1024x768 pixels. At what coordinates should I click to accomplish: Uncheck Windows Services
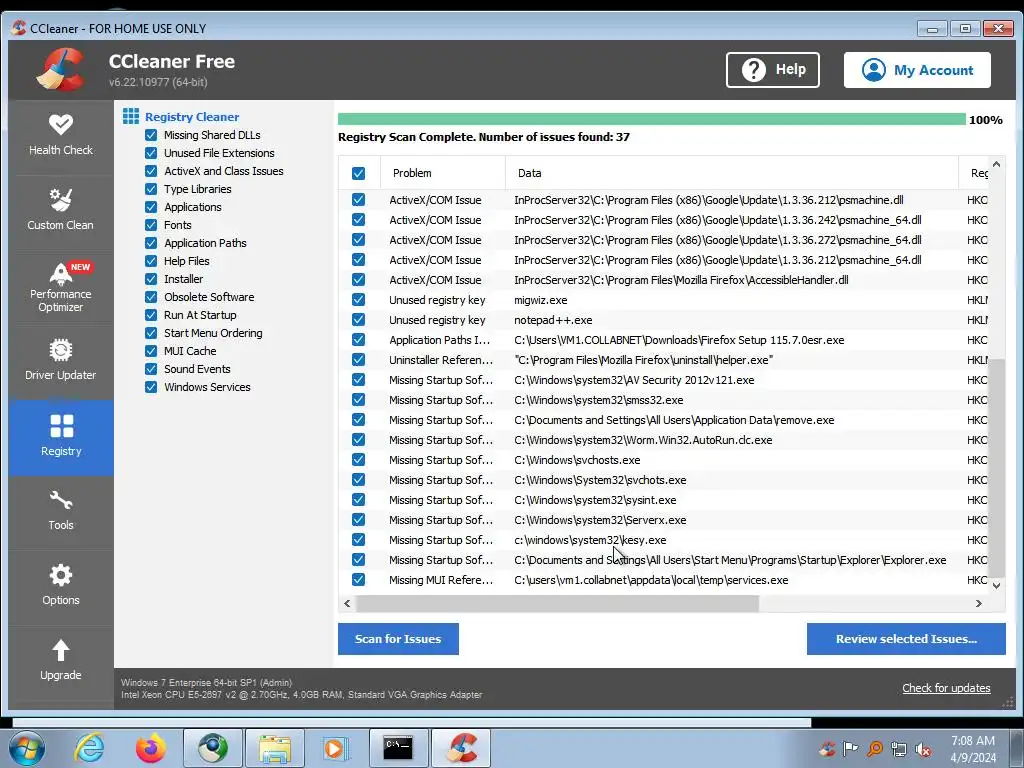pyautogui.click(x=151, y=387)
